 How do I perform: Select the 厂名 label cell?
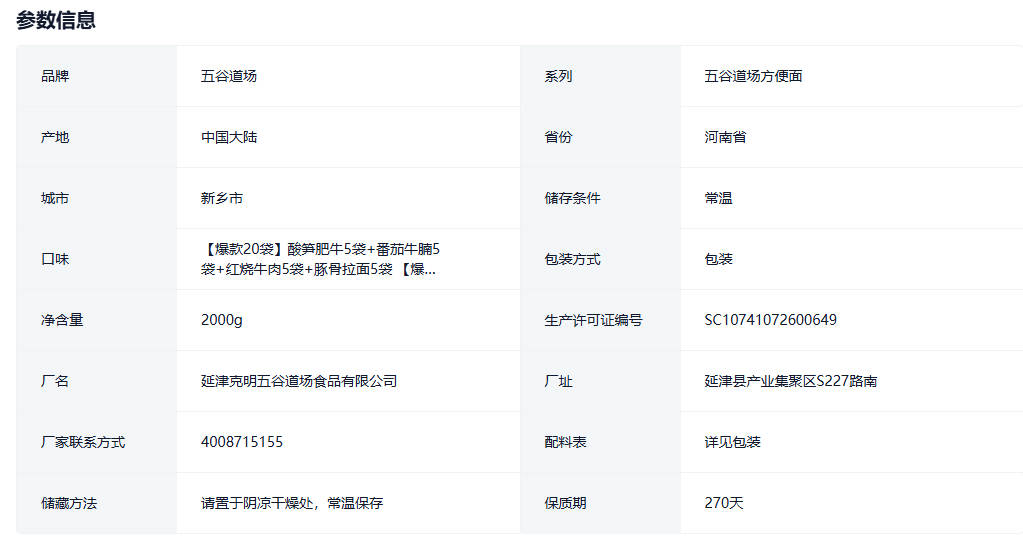point(97,381)
